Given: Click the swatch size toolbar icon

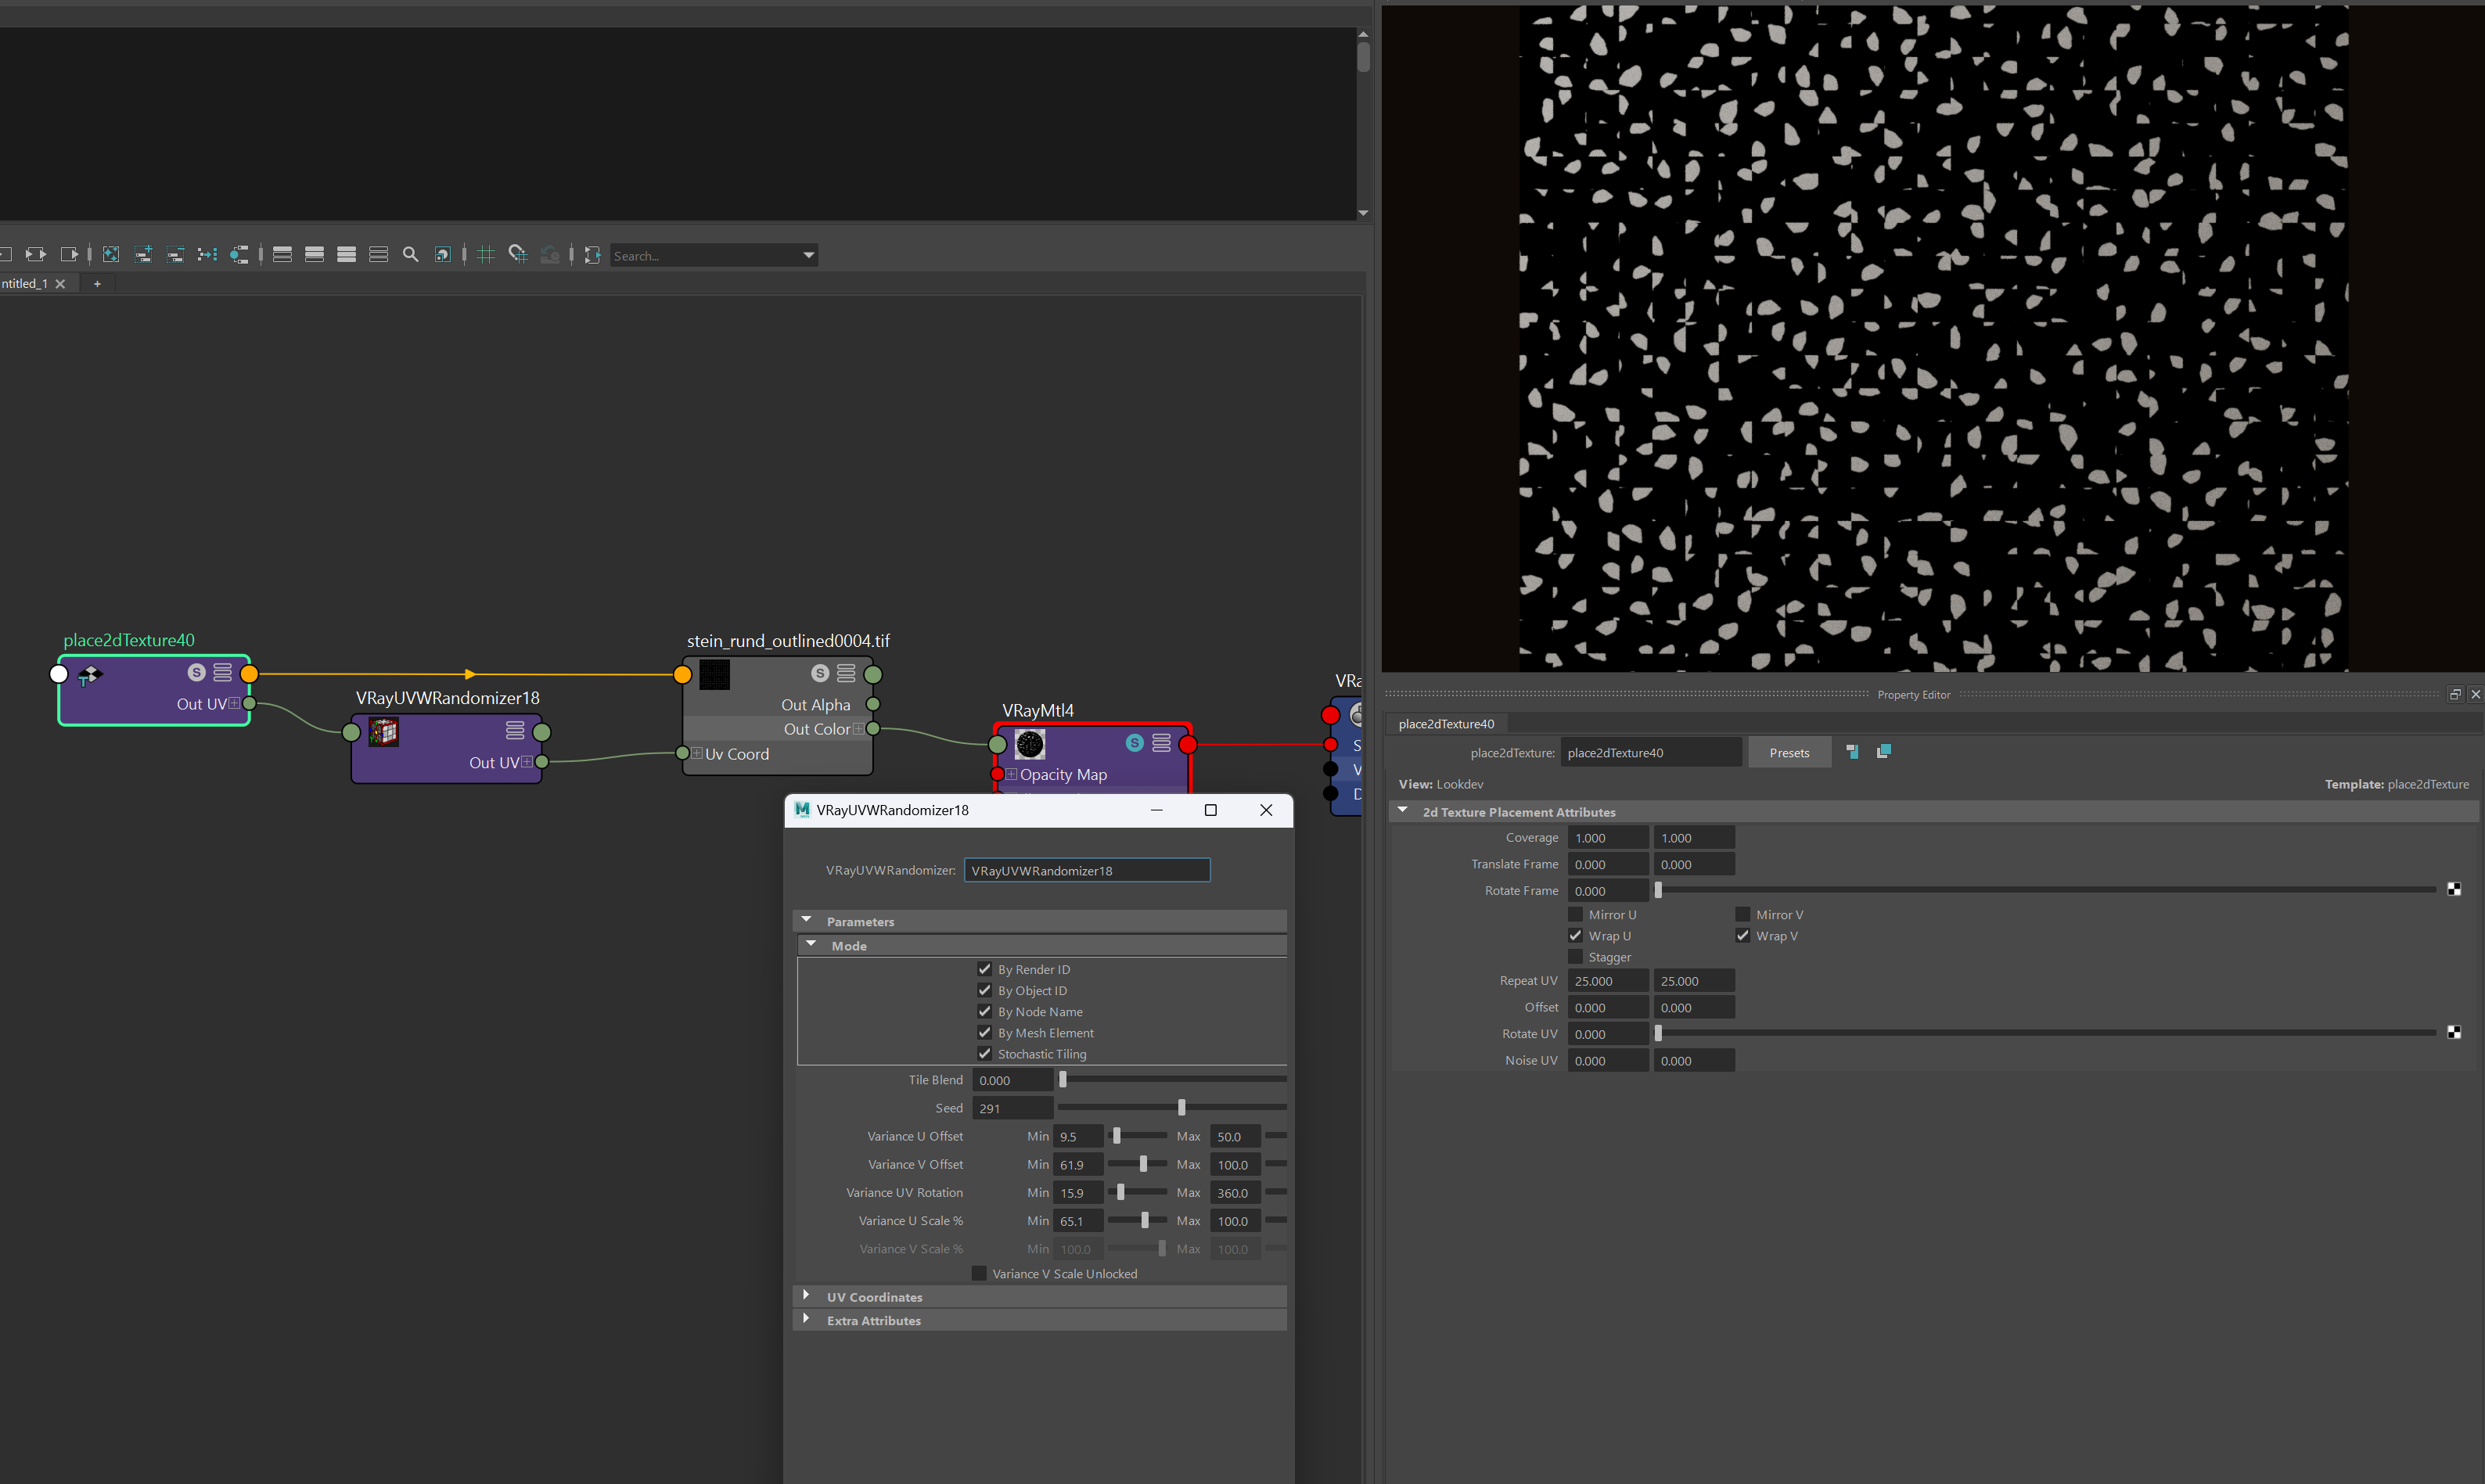Looking at the screenshot, I should pyautogui.click(x=443, y=255).
